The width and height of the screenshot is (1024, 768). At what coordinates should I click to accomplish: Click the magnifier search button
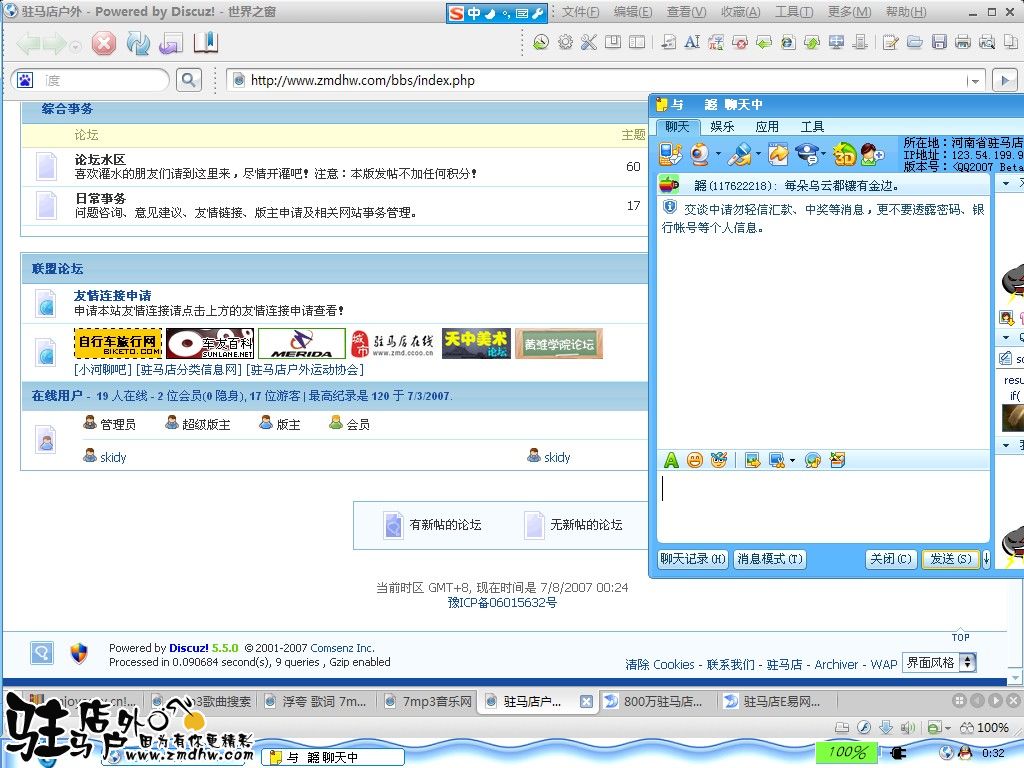[189, 80]
